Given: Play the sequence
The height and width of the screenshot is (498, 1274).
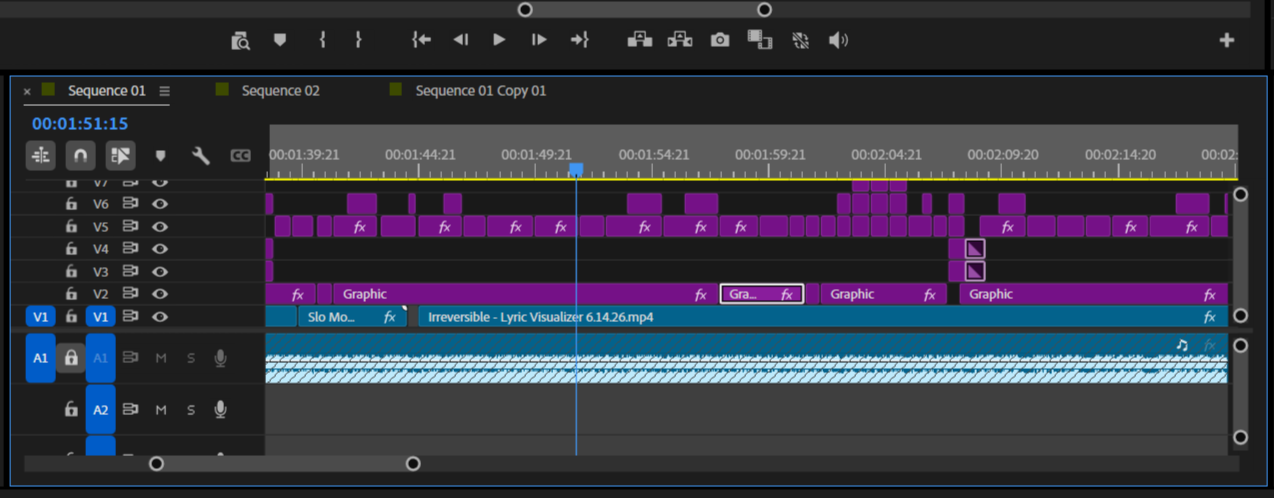Looking at the screenshot, I should point(499,40).
